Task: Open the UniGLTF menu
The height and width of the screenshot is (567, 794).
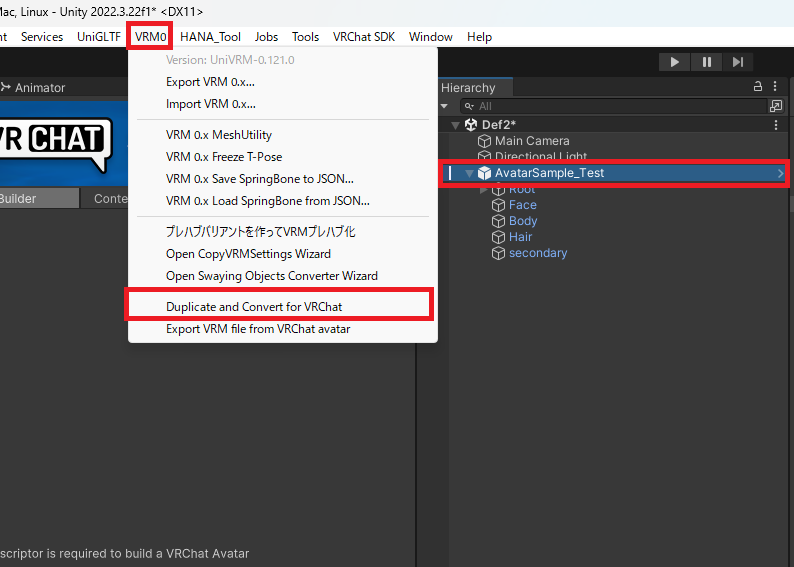Action: point(99,37)
